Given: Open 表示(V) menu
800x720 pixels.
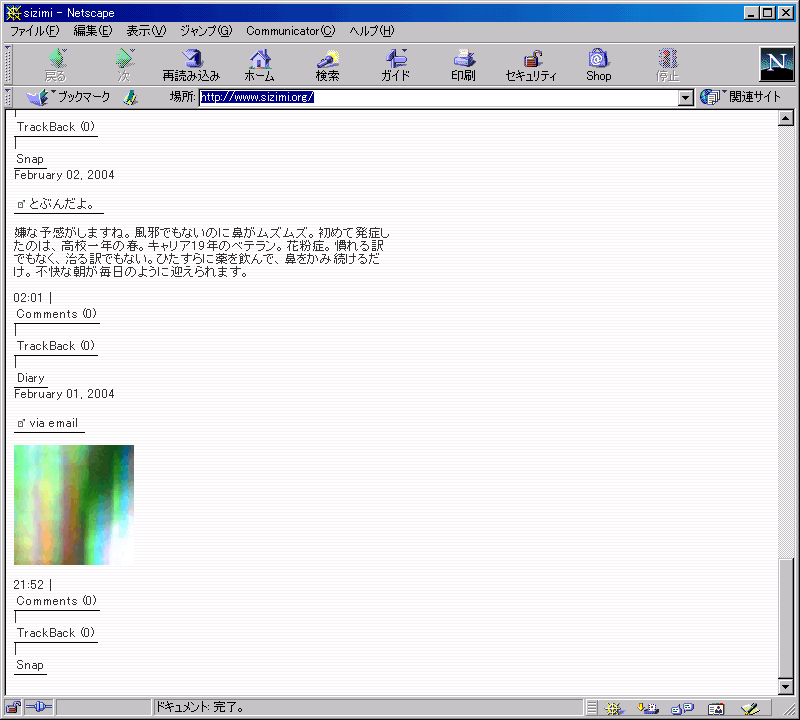Looking at the screenshot, I should click(146, 31).
